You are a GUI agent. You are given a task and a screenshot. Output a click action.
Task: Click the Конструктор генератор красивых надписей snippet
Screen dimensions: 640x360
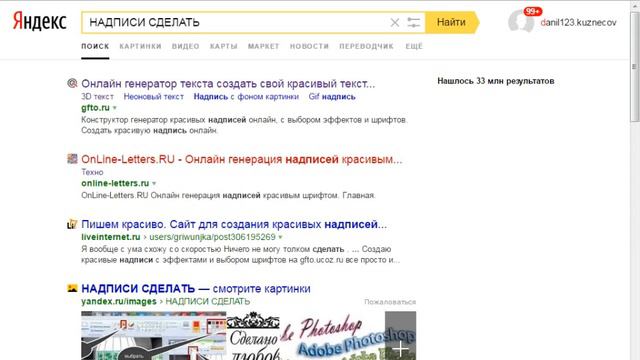click(244, 125)
